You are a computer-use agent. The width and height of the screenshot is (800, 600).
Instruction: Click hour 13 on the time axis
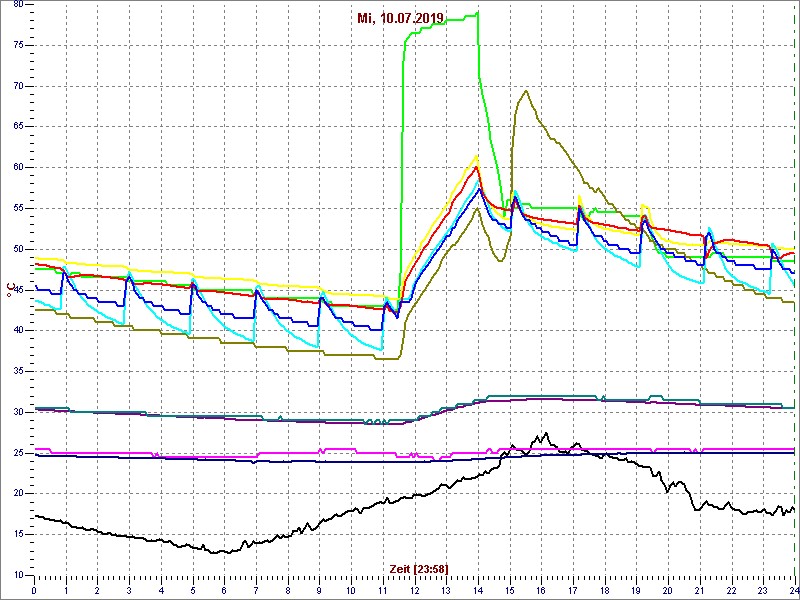coord(446,591)
